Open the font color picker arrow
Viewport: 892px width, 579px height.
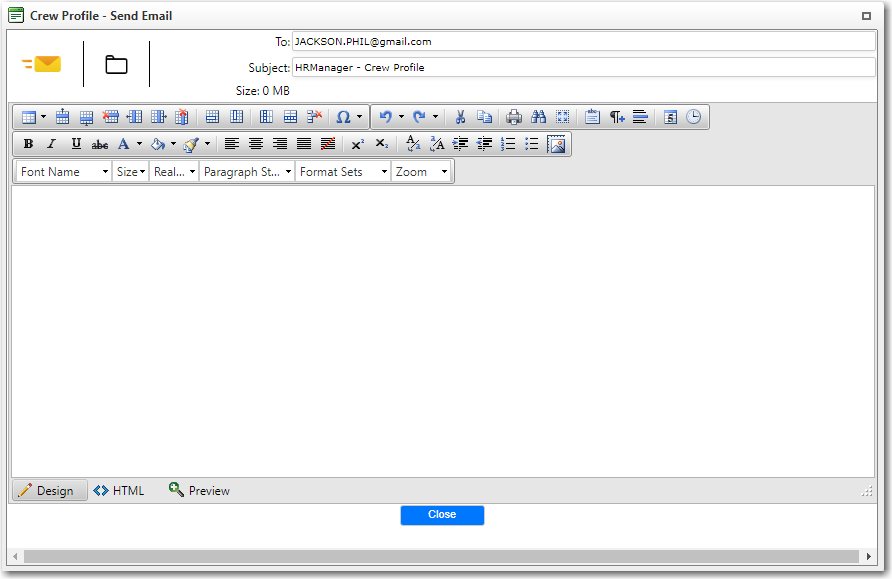[x=139, y=144]
